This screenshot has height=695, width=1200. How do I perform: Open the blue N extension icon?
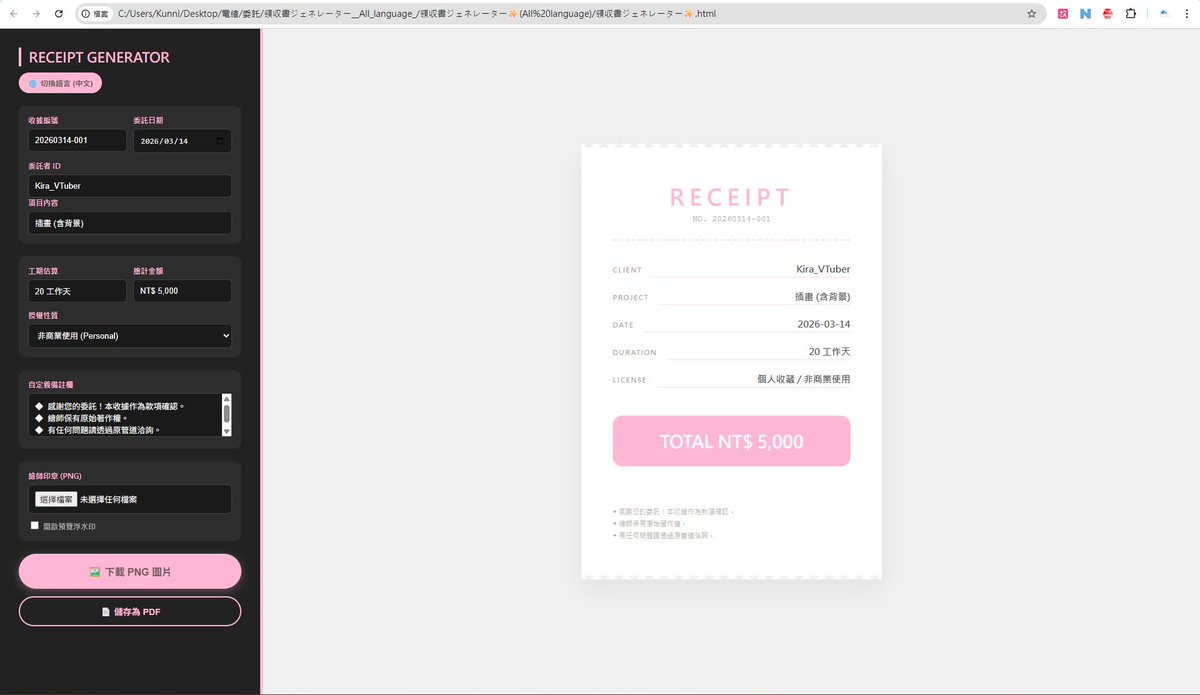coord(1085,14)
